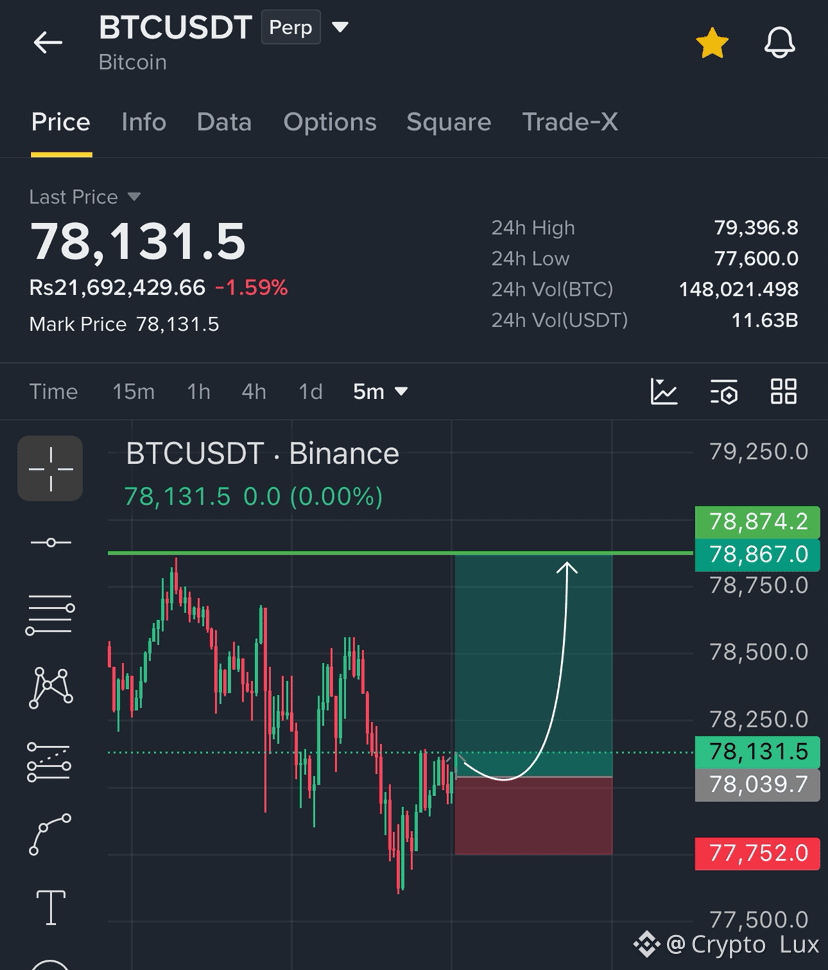Image resolution: width=828 pixels, height=970 pixels.
Task: Select the 1d interval
Action: tap(311, 392)
